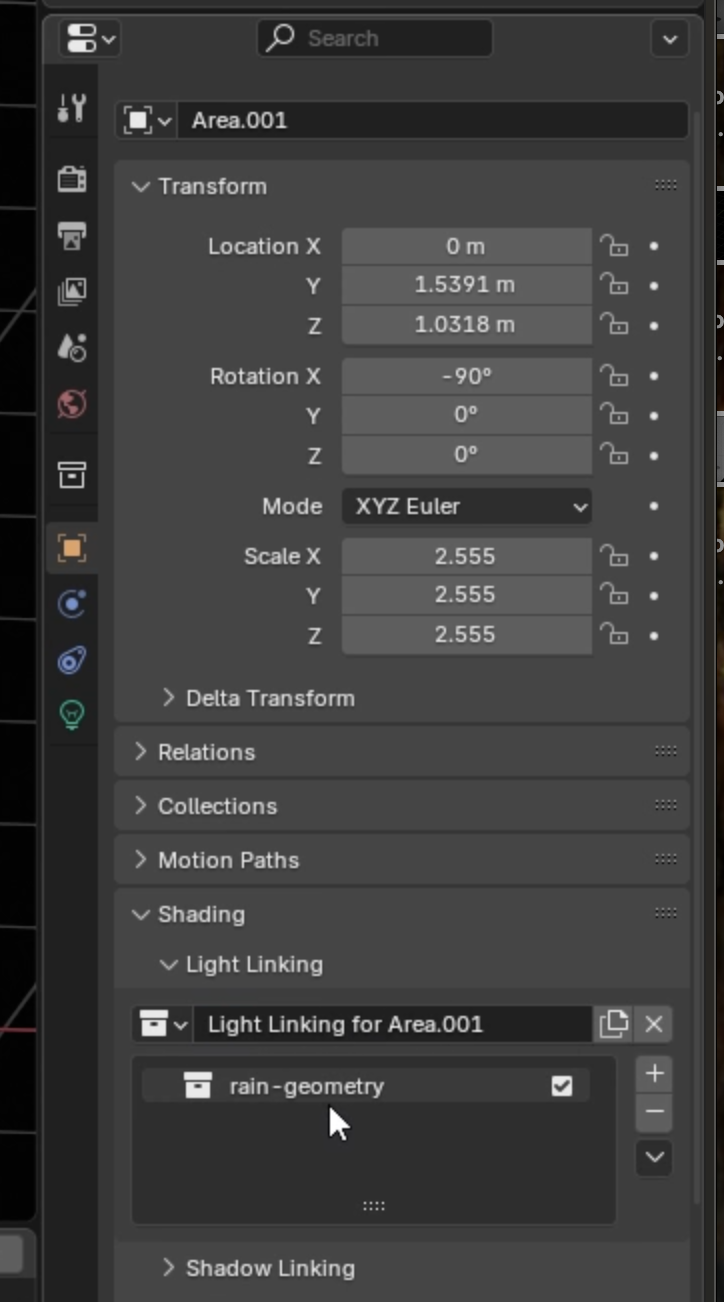Click the Location Y 1.5391 m field
Viewport: 724px width, 1302px height.
pos(466,285)
